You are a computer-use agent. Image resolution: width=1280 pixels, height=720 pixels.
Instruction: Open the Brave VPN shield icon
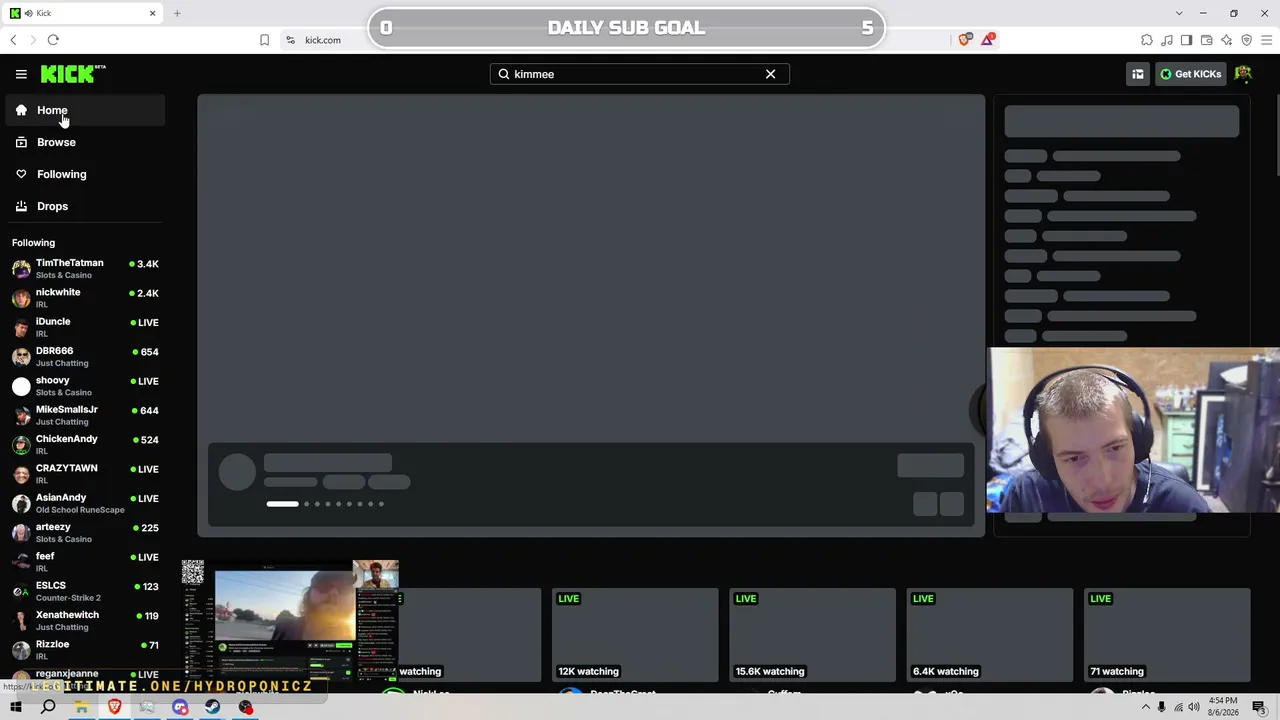pos(1247,40)
